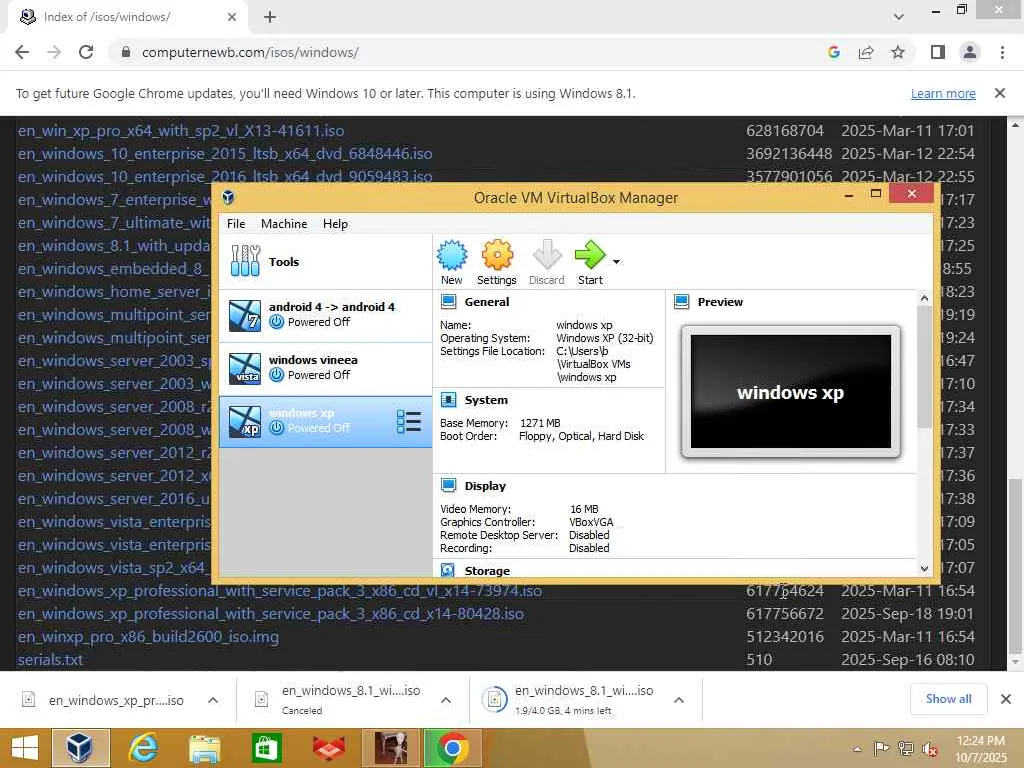Screen dimensions: 1024x768
Task: Open a new Chrome tab
Action: coord(270,17)
